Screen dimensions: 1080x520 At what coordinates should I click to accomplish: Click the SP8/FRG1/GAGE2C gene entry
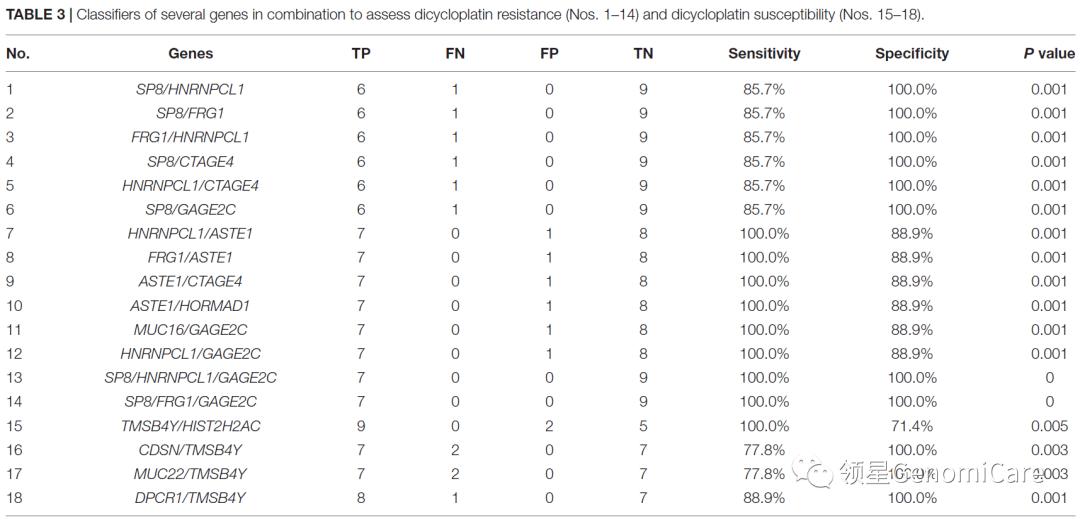[190, 401]
